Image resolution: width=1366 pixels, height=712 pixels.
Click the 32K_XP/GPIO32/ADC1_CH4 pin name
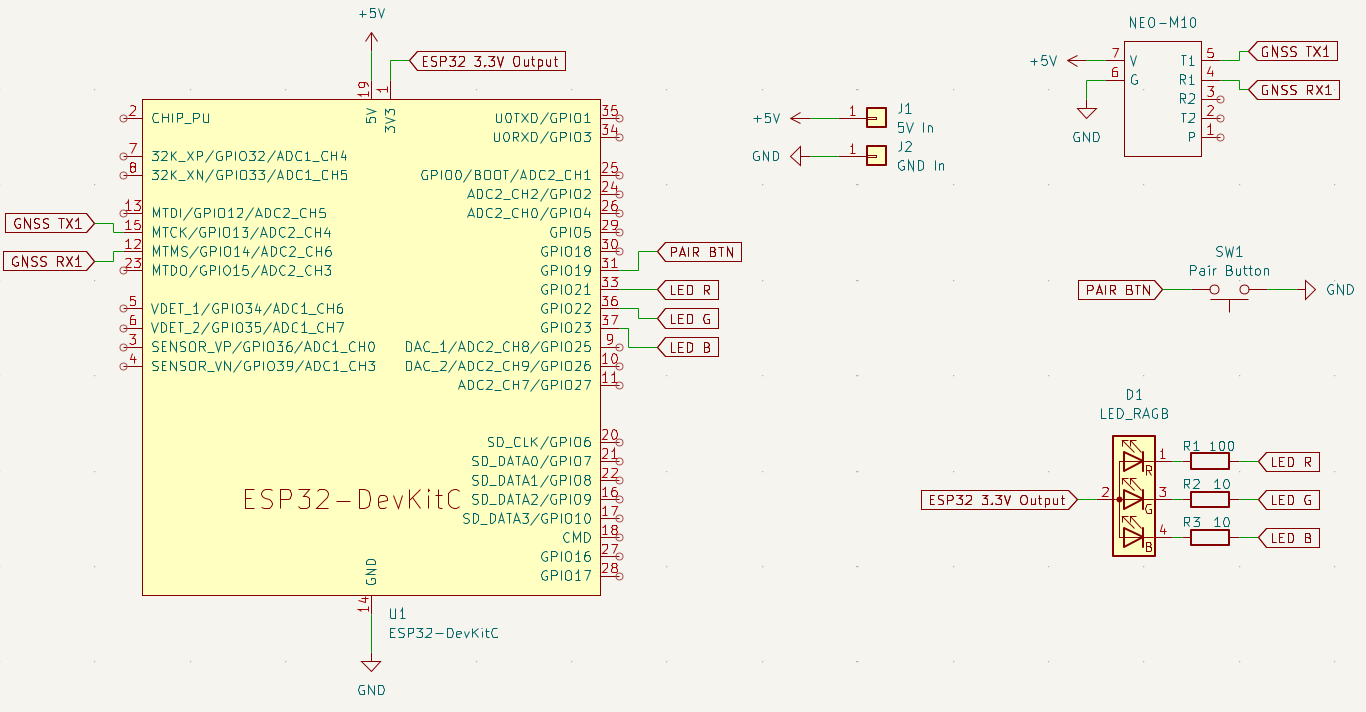(x=250, y=156)
